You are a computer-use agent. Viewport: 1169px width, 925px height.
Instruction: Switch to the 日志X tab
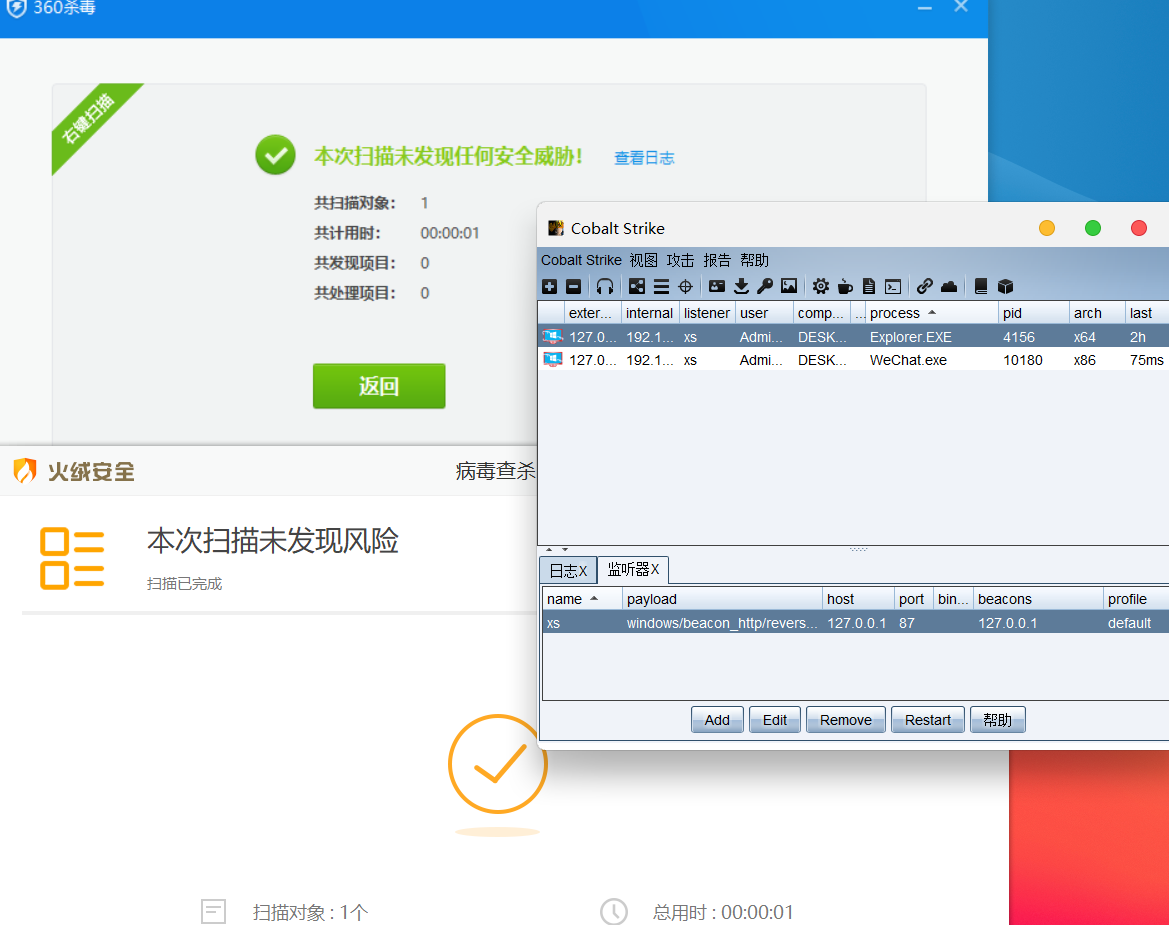pyautogui.click(x=568, y=570)
